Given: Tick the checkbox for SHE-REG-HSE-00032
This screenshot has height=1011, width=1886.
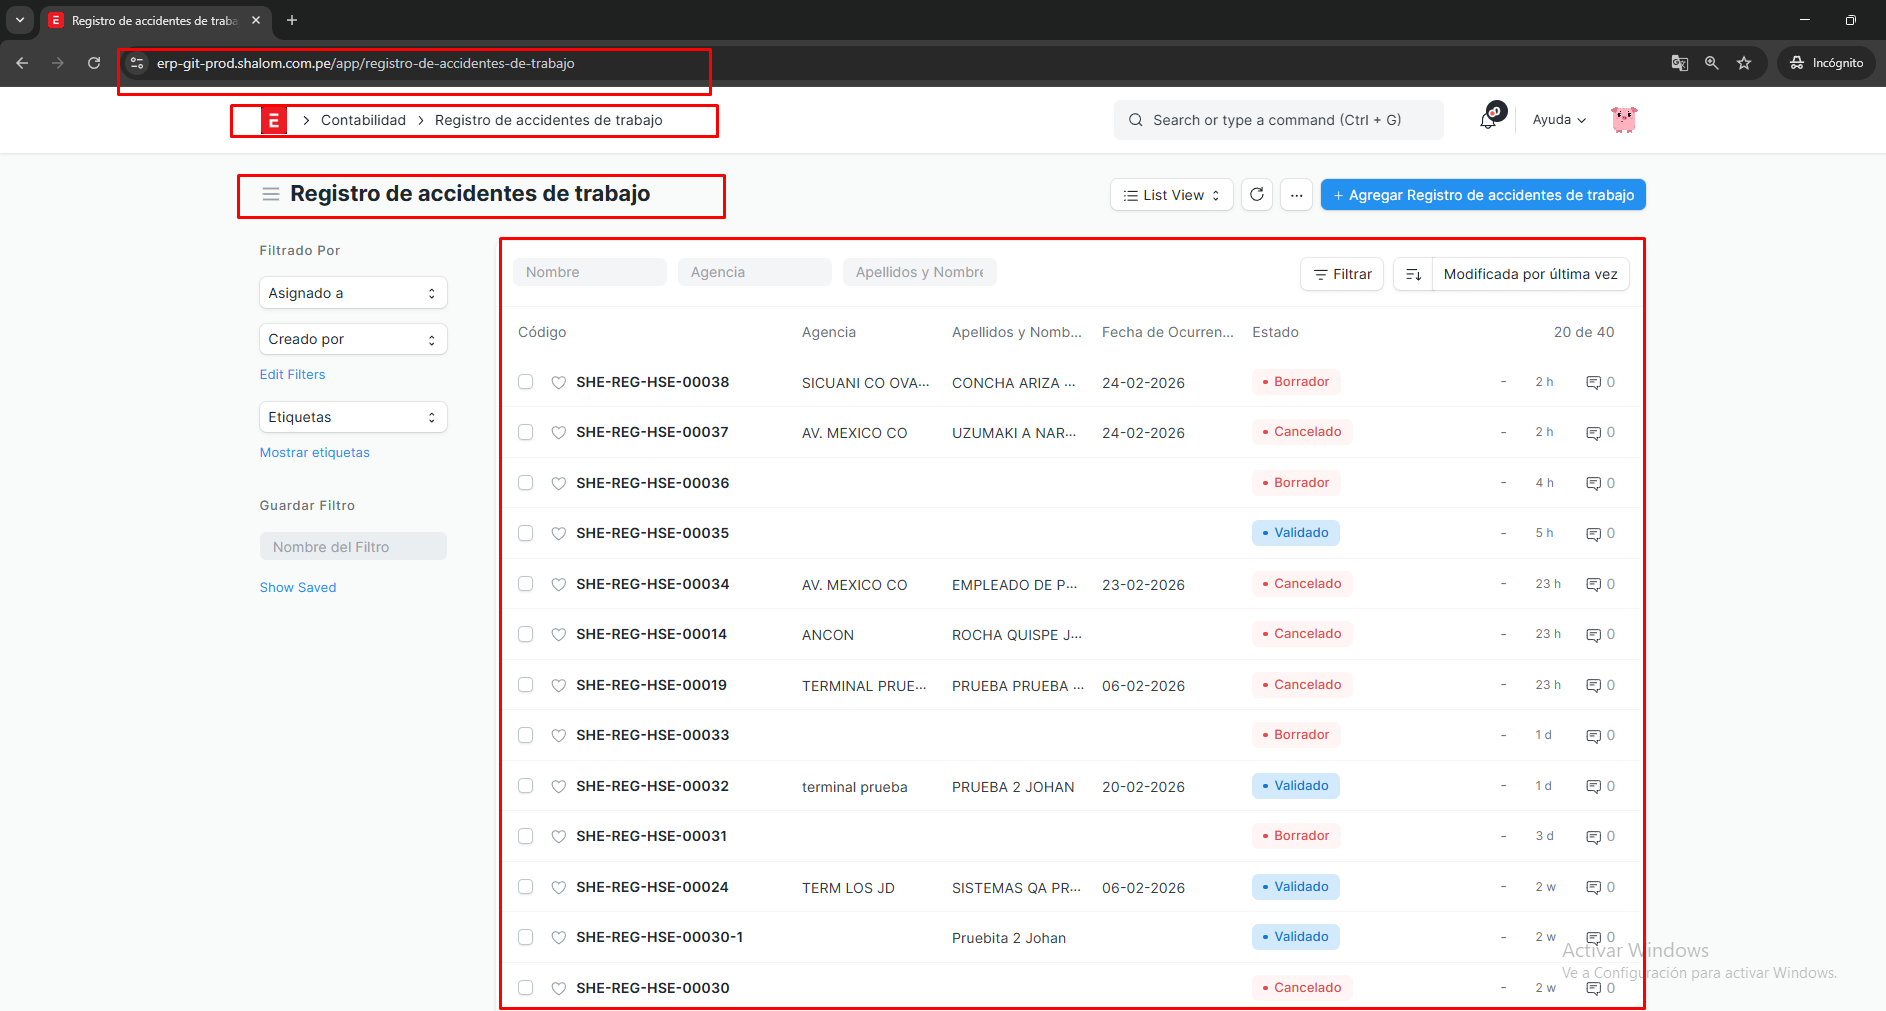Looking at the screenshot, I should pyautogui.click(x=525, y=786).
